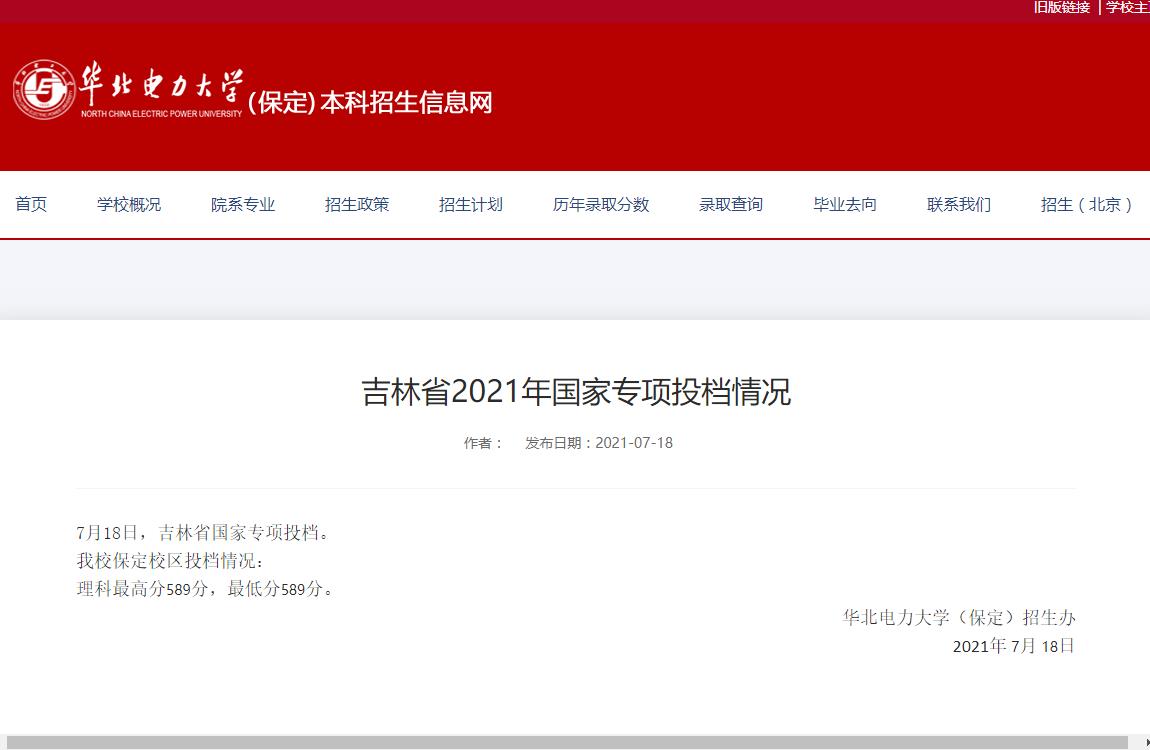The height and width of the screenshot is (750, 1150).
Task: Click the 2021年 7月 18日 signature date
Action: (1014, 646)
